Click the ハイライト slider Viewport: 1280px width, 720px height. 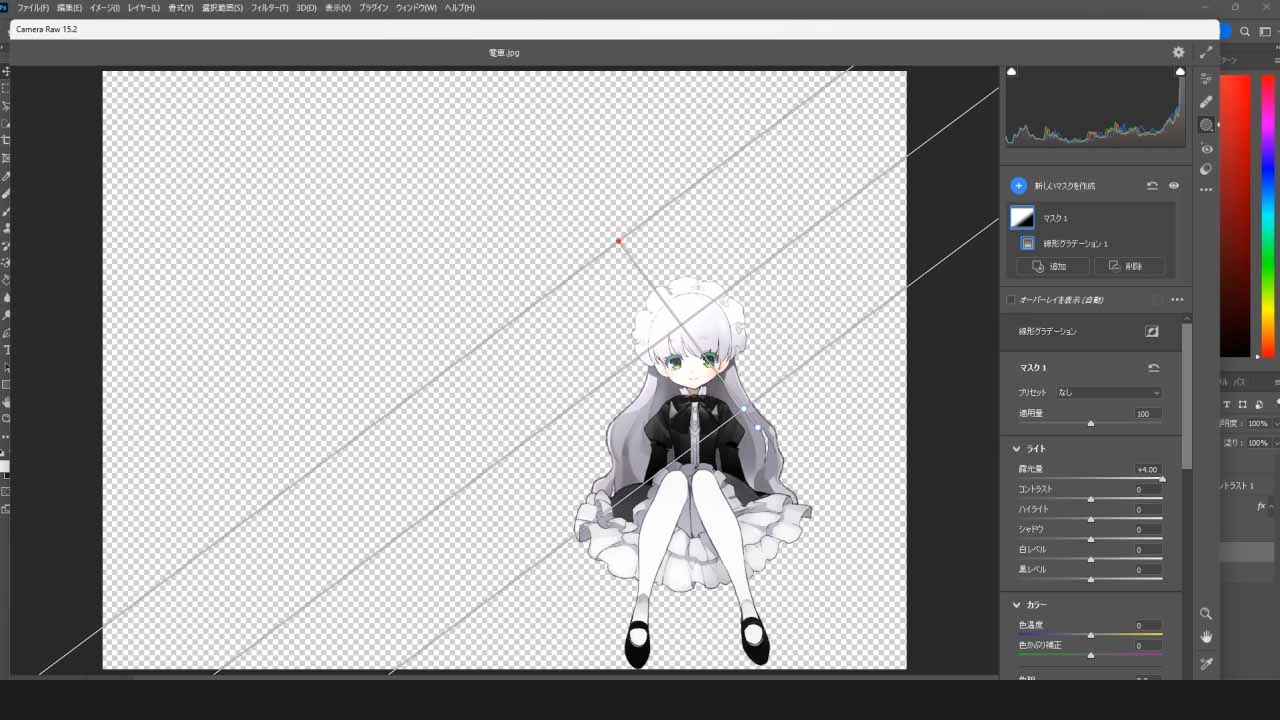click(x=1090, y=519)
